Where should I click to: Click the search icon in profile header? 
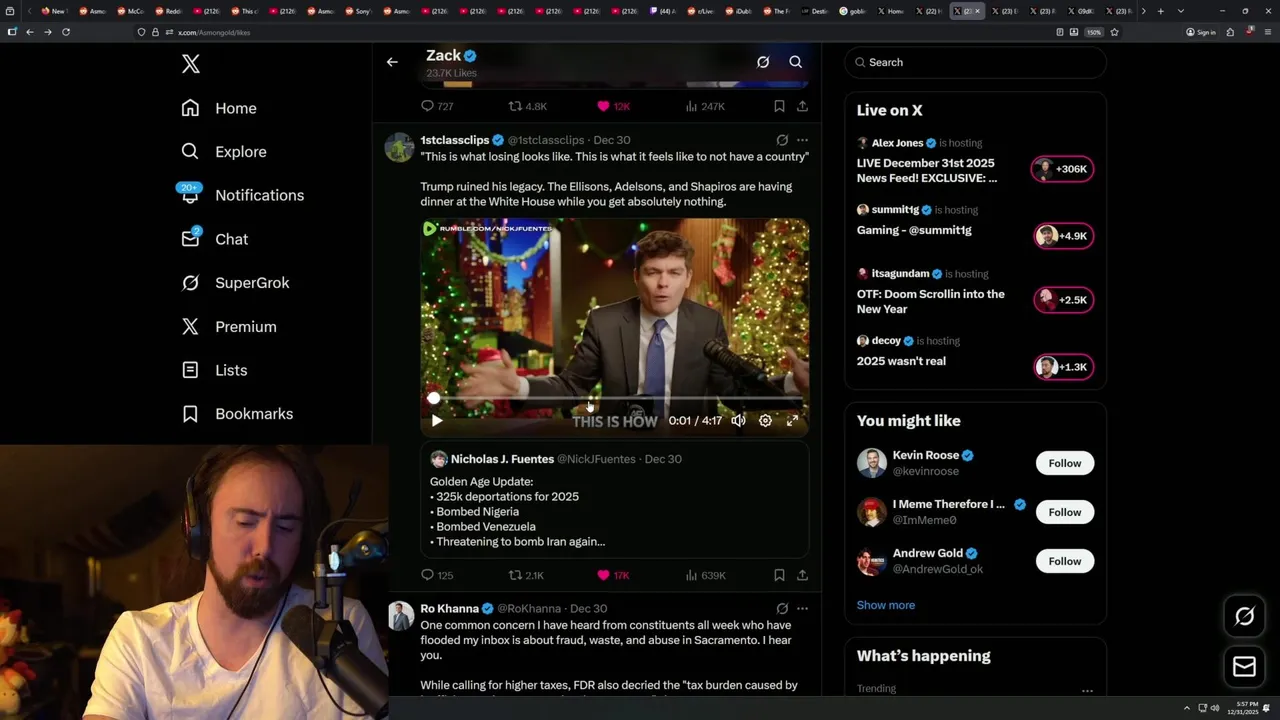(x=796, y=62)
